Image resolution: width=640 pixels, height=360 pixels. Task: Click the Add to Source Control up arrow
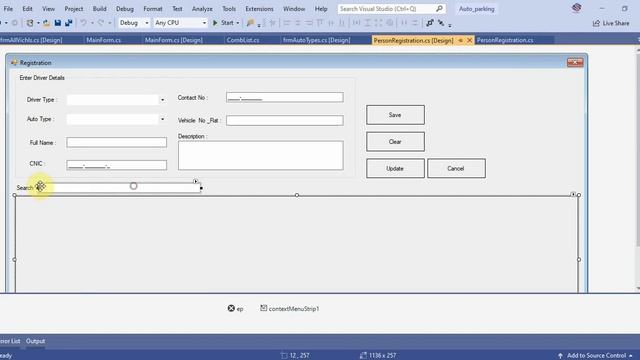[560, 356]
